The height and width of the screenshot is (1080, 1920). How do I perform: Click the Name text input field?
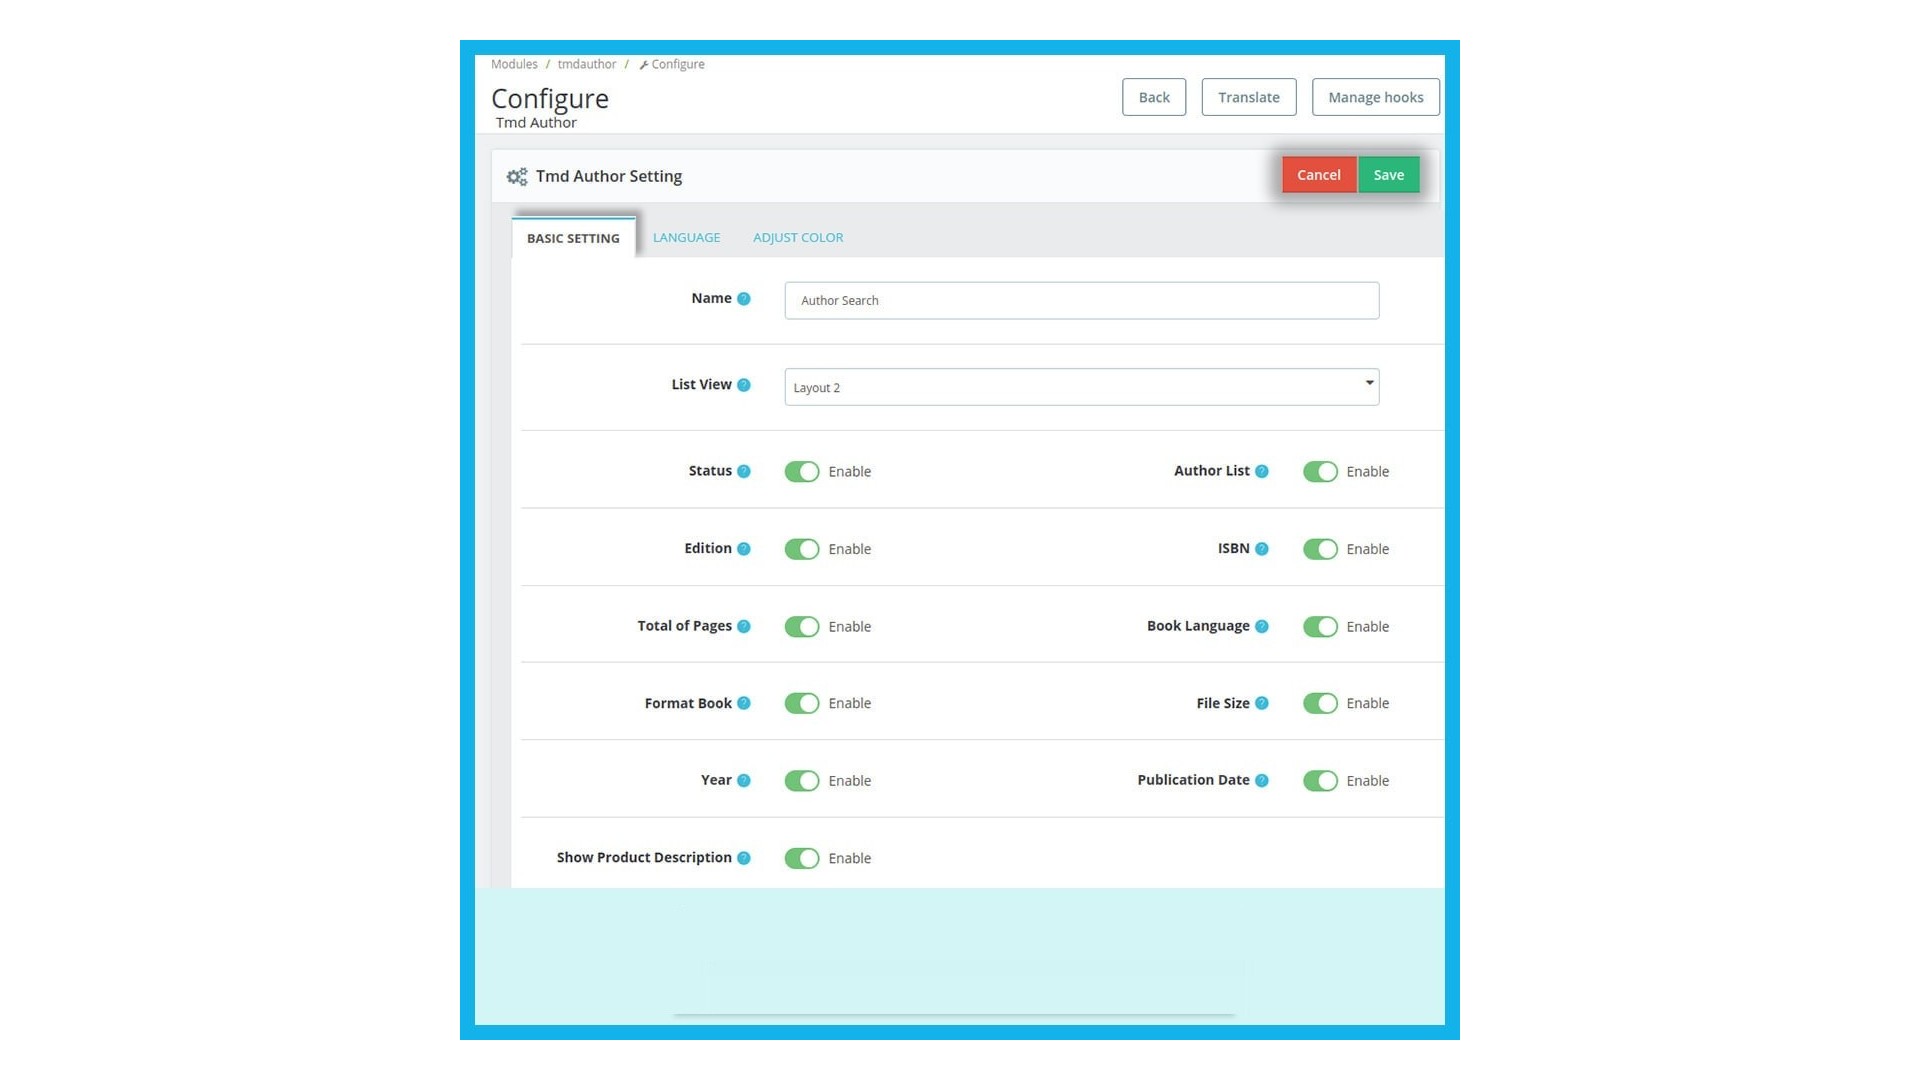click(x=1081, y=300)
